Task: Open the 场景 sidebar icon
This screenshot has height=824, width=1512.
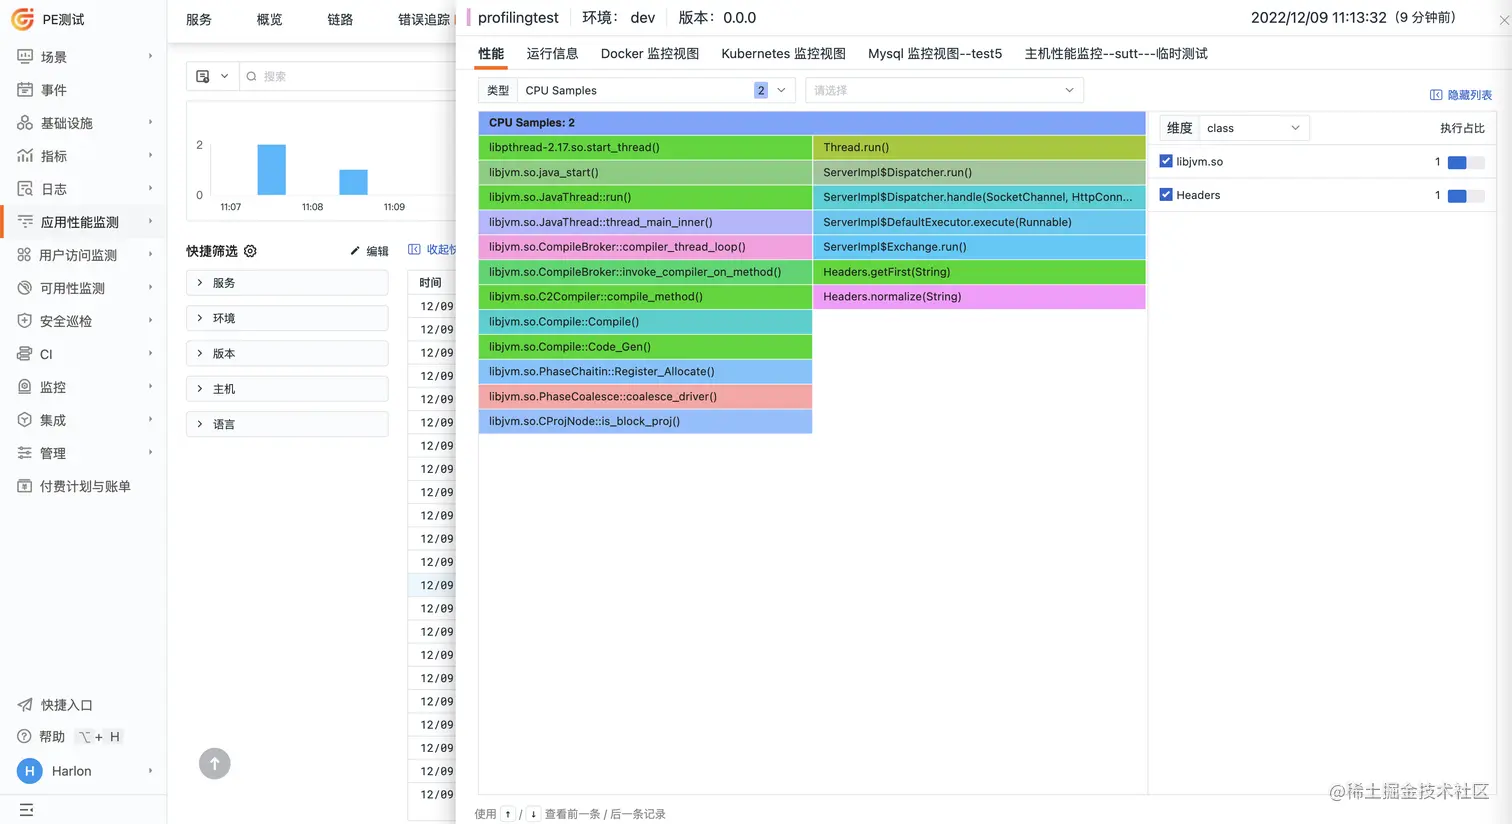Action: tap(25, 57)
